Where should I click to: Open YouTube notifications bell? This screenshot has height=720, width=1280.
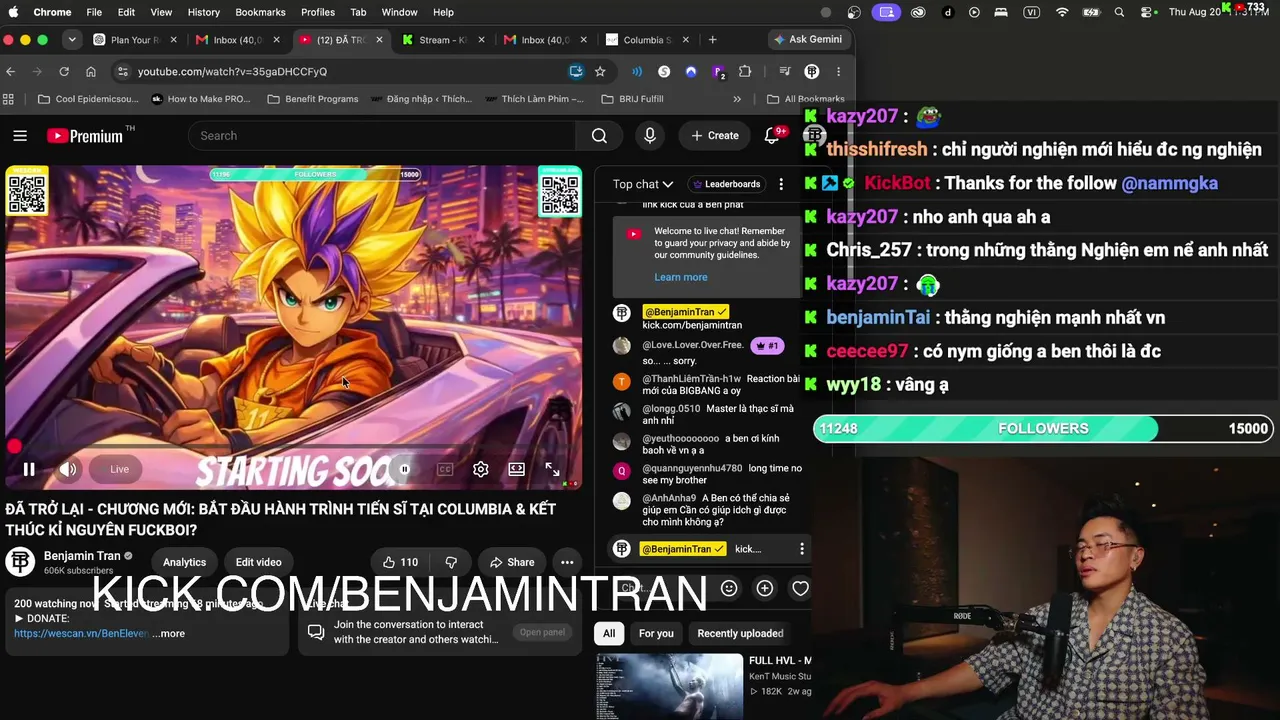[x=772, y=136]
